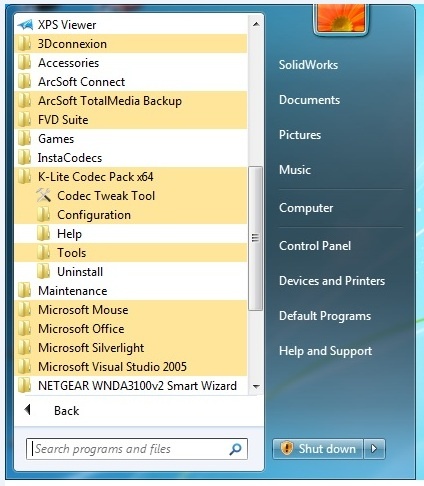Expand the Maintenance program group
The height and width of the screenshot is (486, 424).
click(x=131, y=291)
